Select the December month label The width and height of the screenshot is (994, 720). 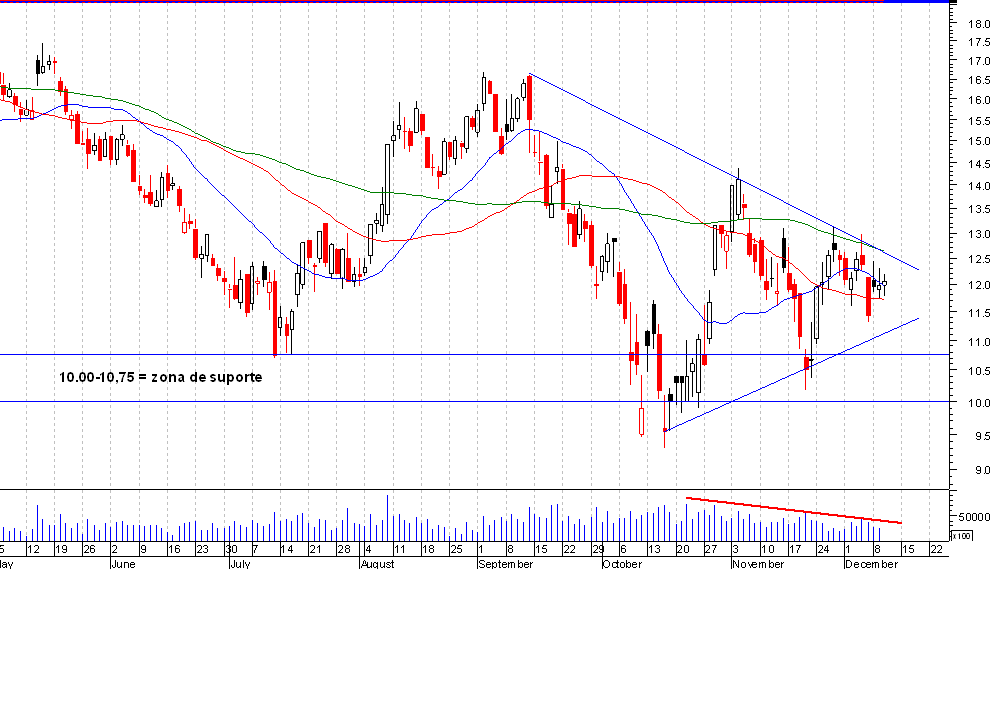tap(871, 564)
